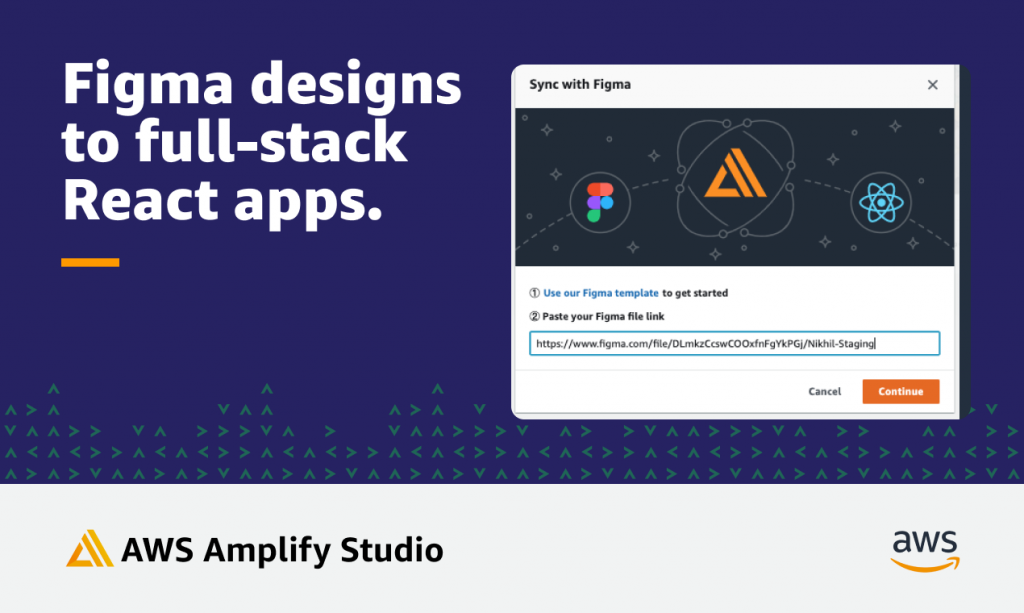Close the Sync with Figma dialog

pyautogui.click(x=932, y=85)
